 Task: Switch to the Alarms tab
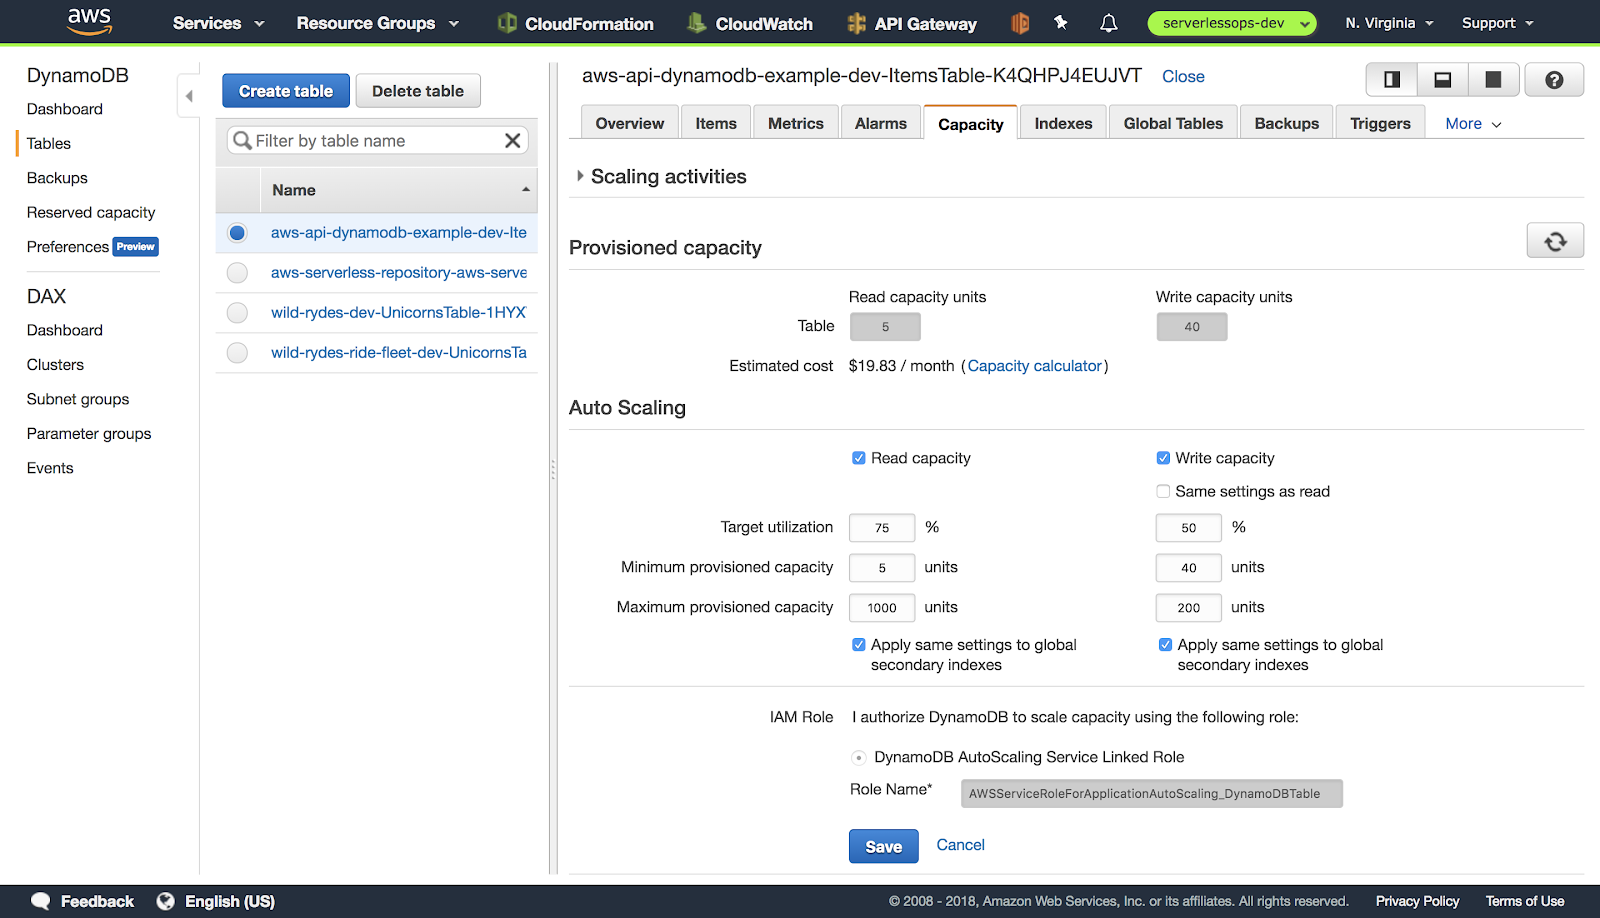pyautogui.click(x=881, y=123)
